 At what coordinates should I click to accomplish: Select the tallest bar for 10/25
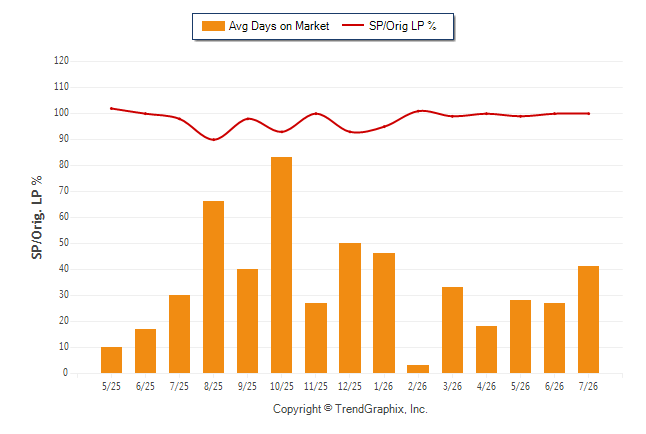click(x=281, y=265)
